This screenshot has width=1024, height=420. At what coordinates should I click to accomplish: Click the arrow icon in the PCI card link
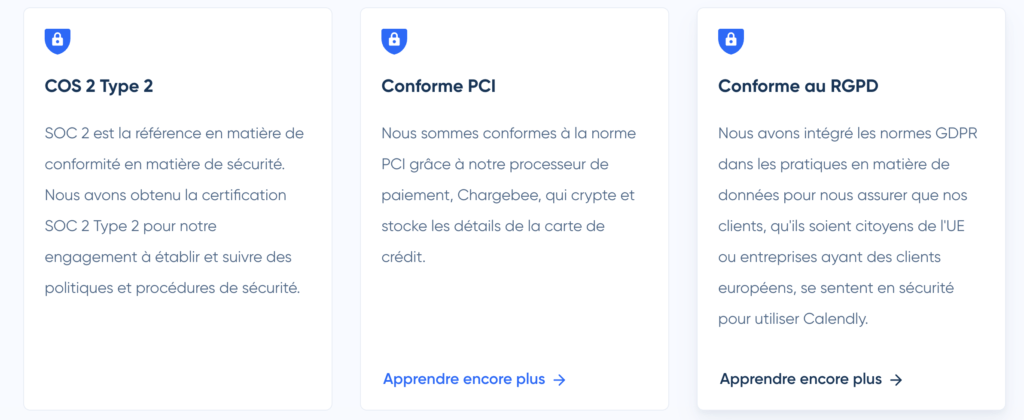(x=560, y=380)
